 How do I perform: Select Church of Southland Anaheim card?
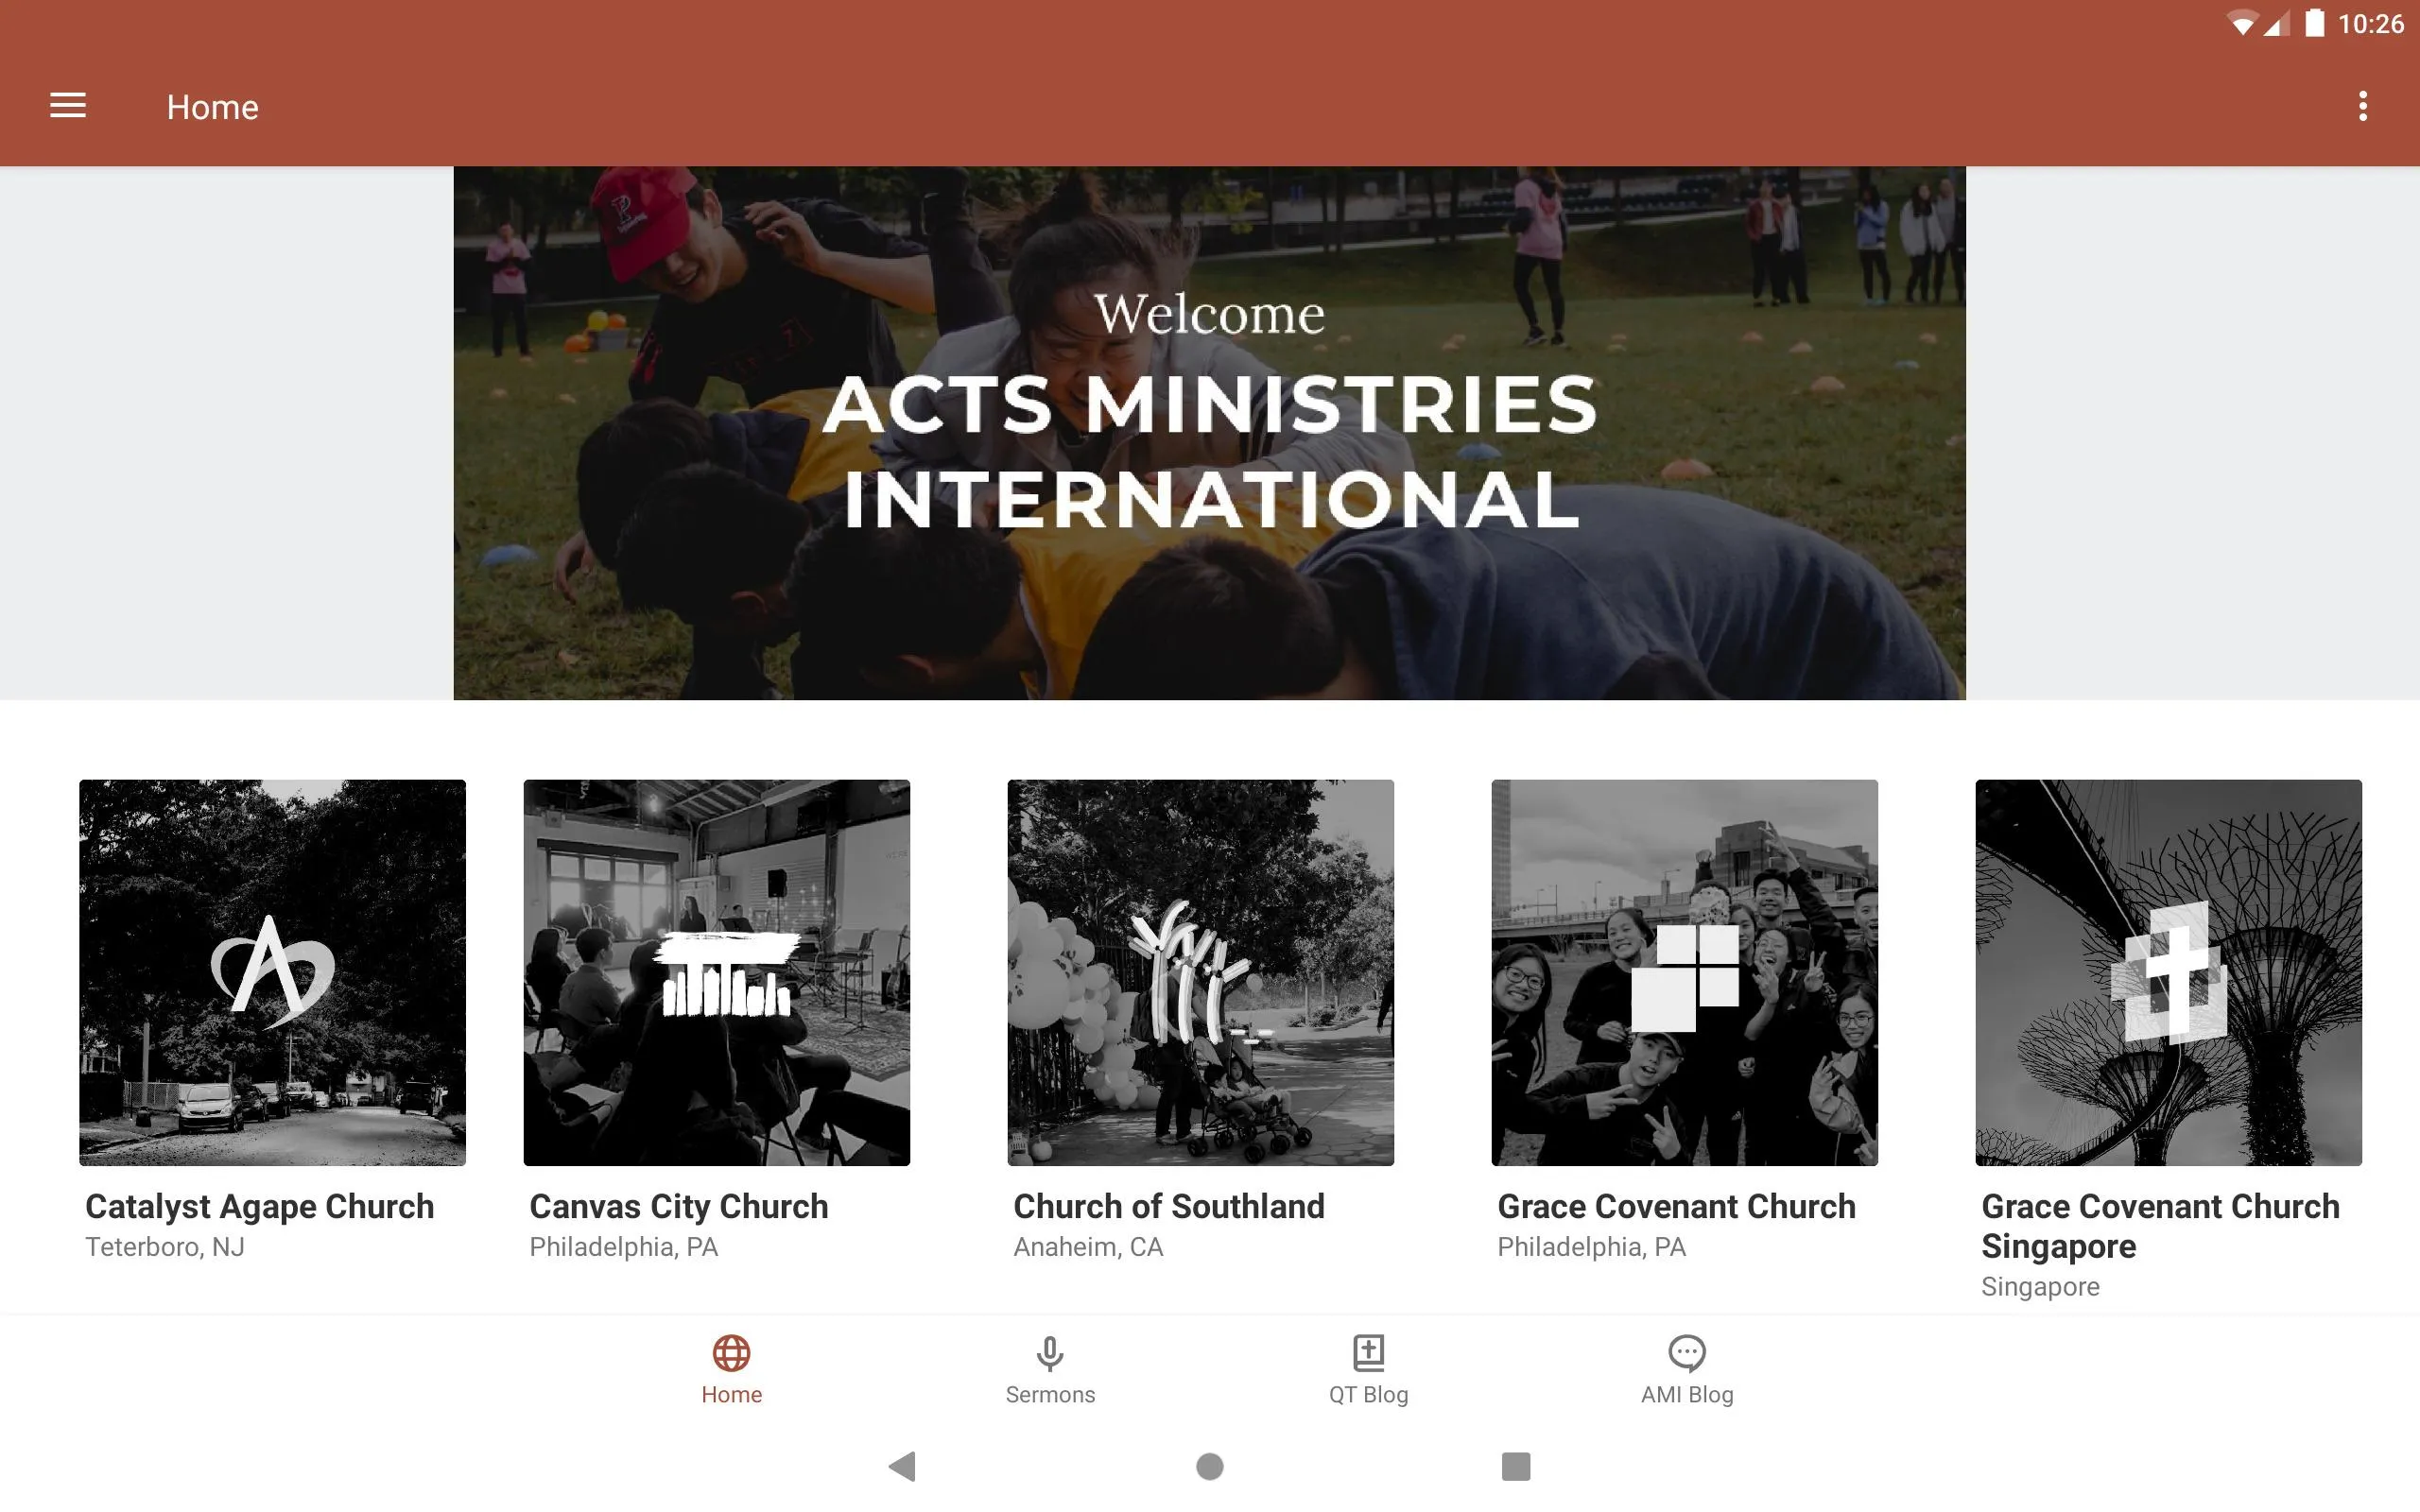click(x=1199, y=1021)
